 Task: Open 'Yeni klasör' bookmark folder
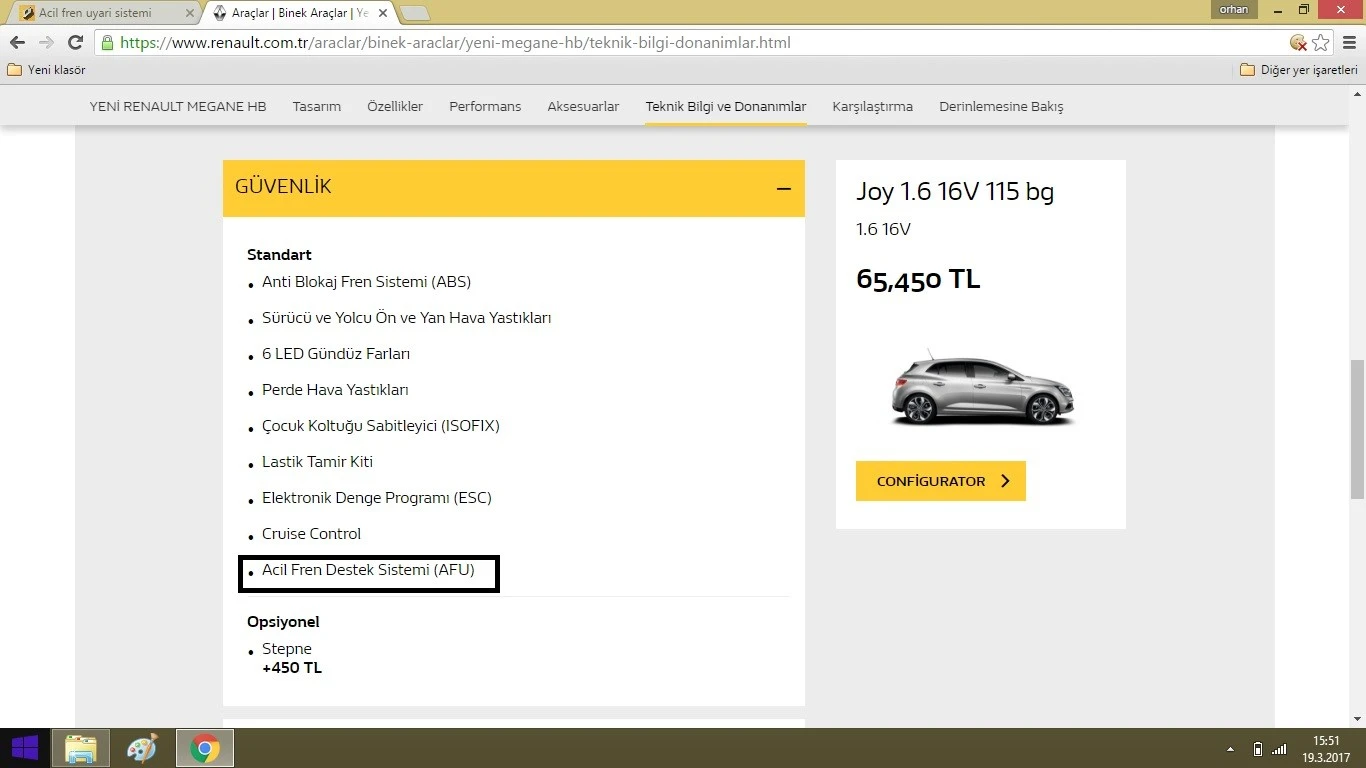[x=47, y=70]
